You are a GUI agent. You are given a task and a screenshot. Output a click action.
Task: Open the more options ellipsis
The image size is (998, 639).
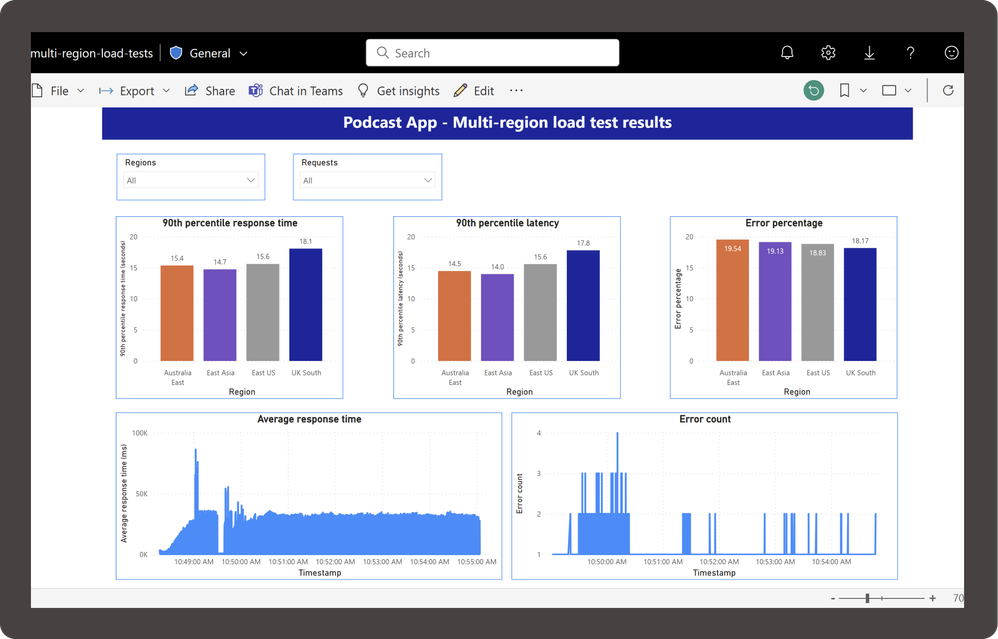coord(516,90)
